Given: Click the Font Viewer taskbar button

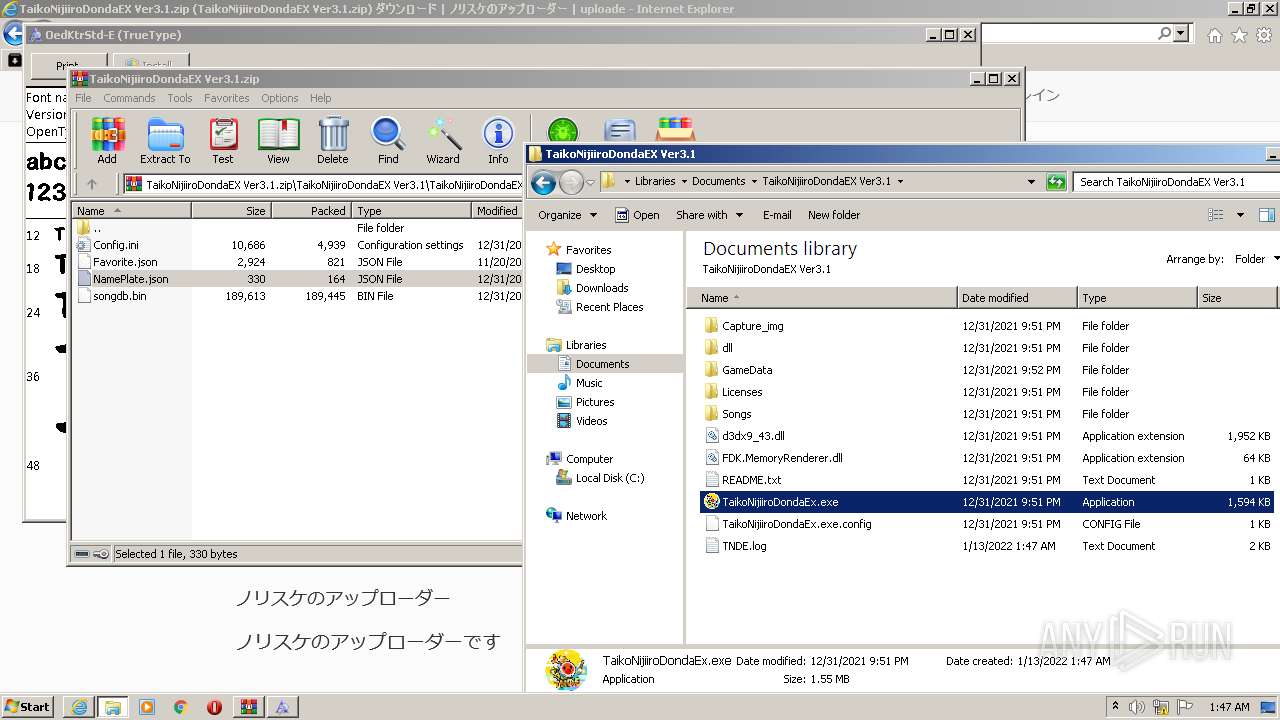Looking at the screenshot, I should pyautogui.click(x=282, y=707).
